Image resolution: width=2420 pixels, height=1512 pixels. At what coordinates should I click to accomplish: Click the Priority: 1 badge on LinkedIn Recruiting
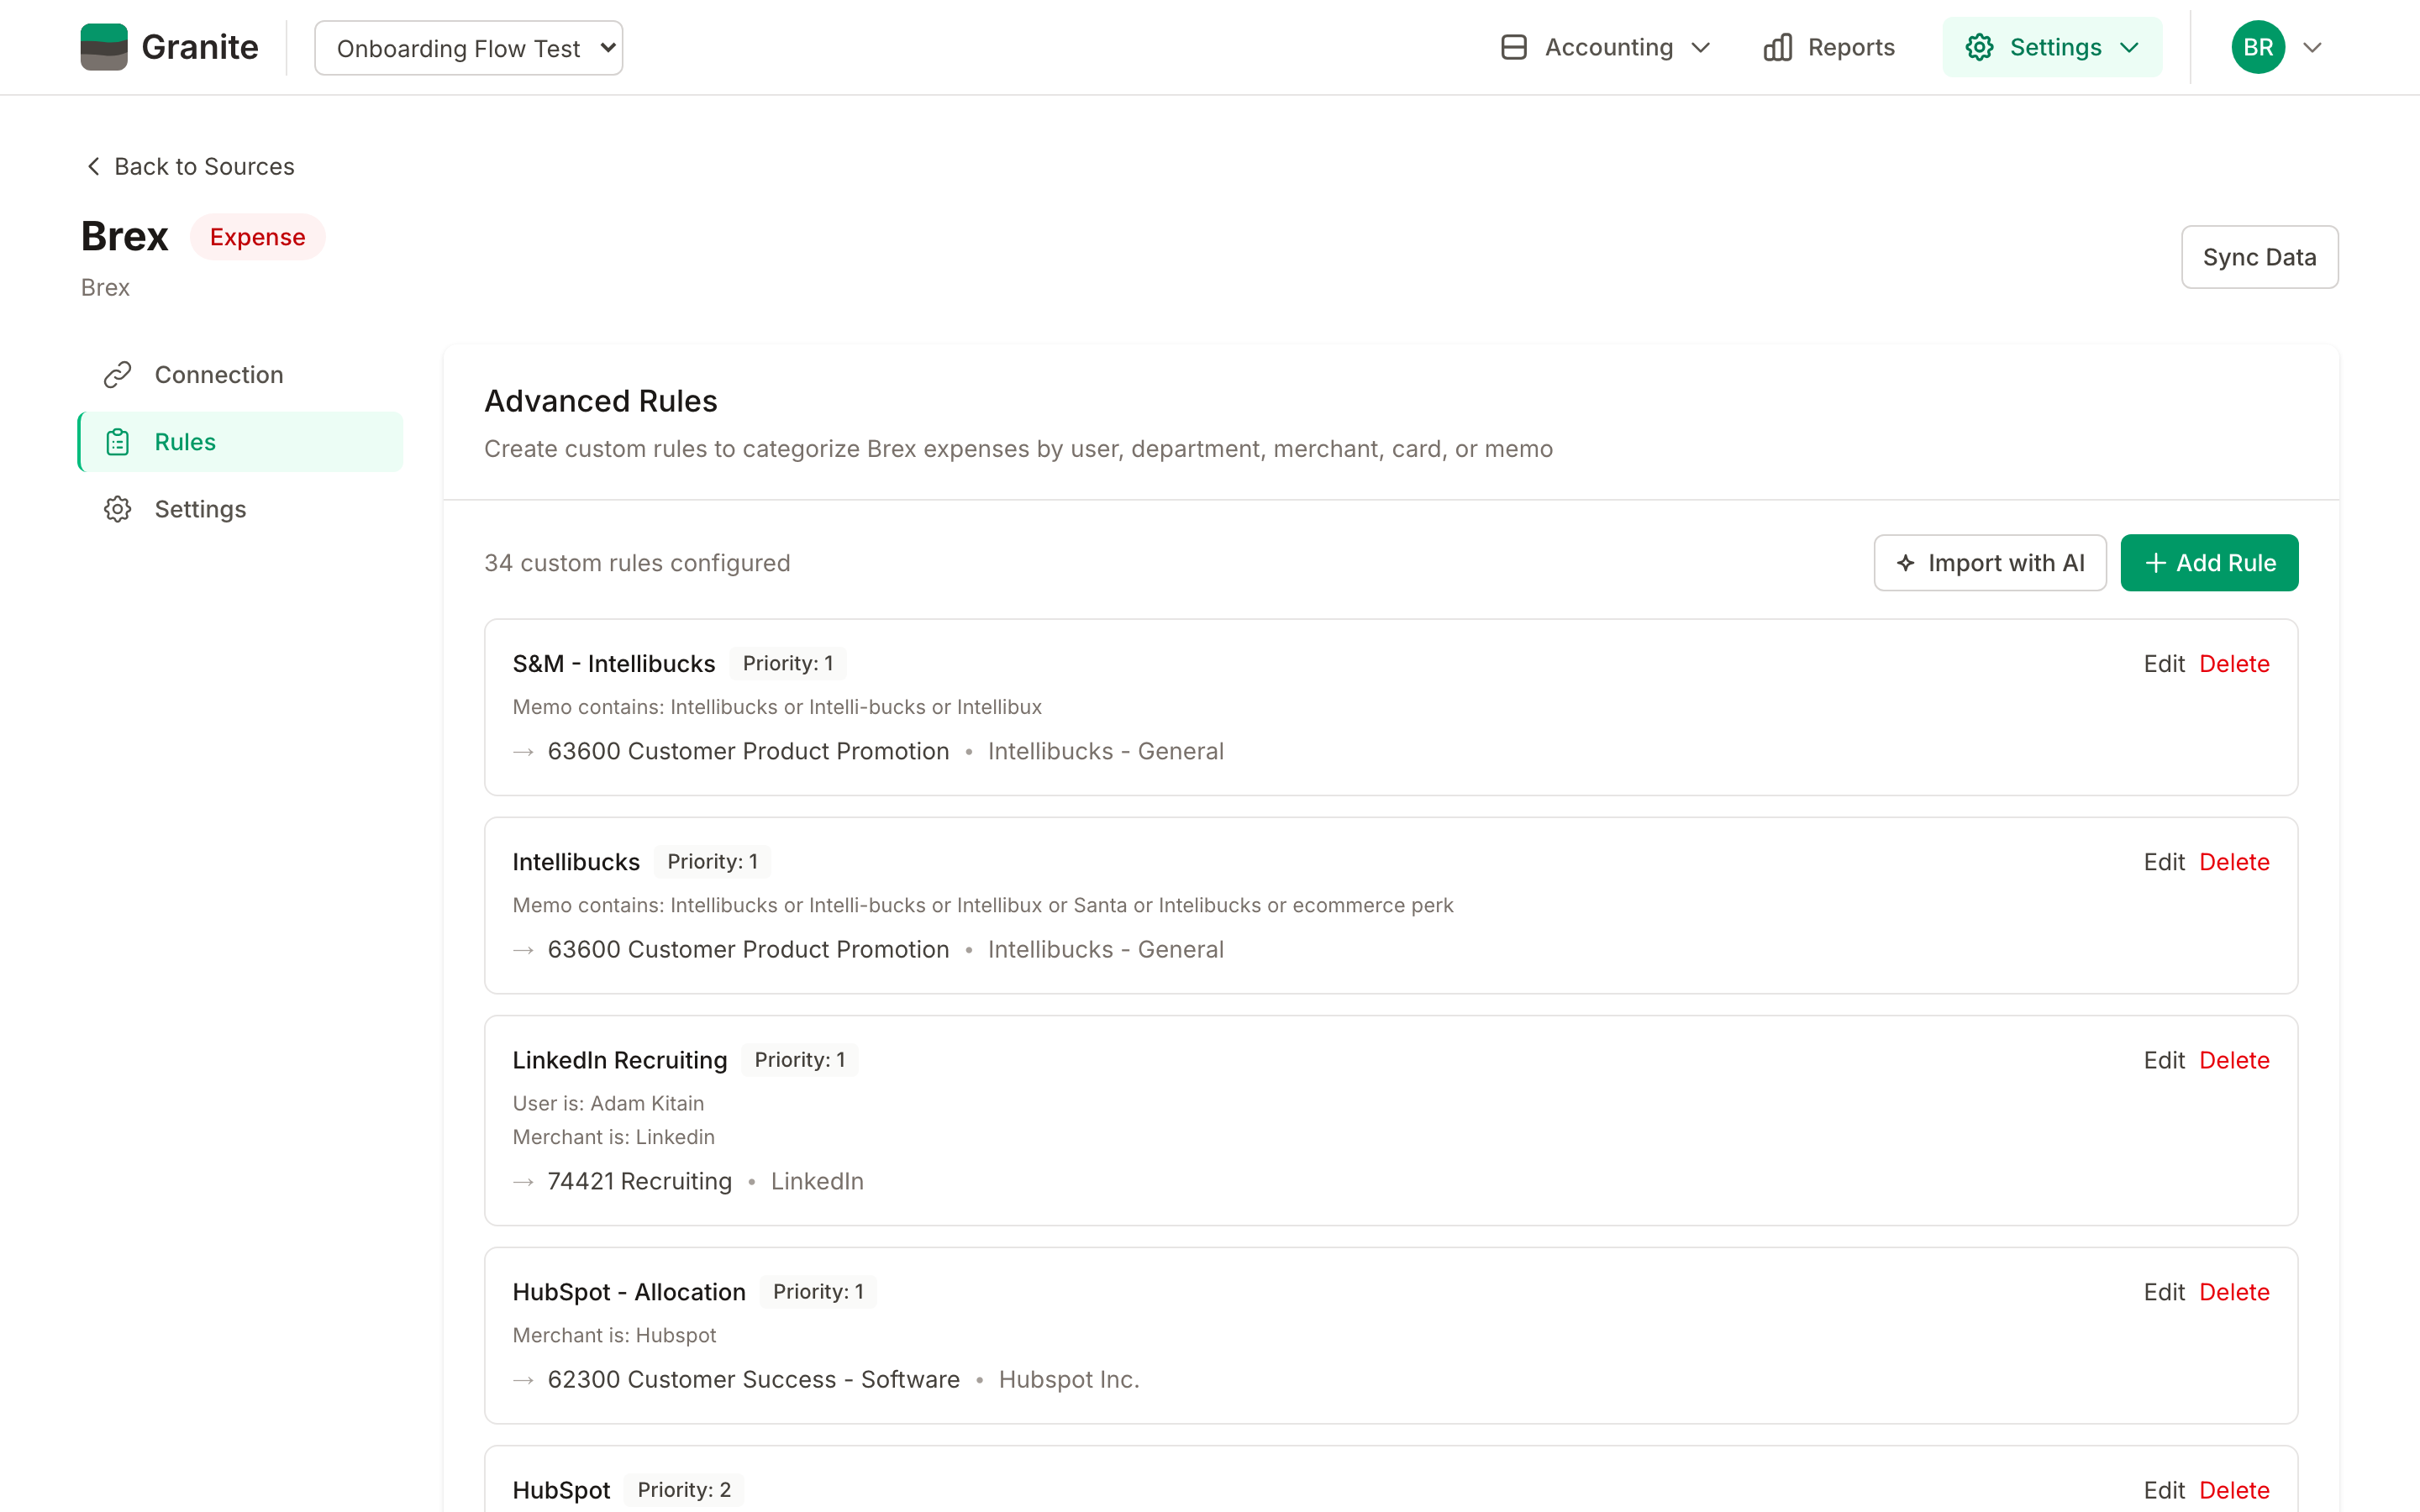[x=800, y=1060]
